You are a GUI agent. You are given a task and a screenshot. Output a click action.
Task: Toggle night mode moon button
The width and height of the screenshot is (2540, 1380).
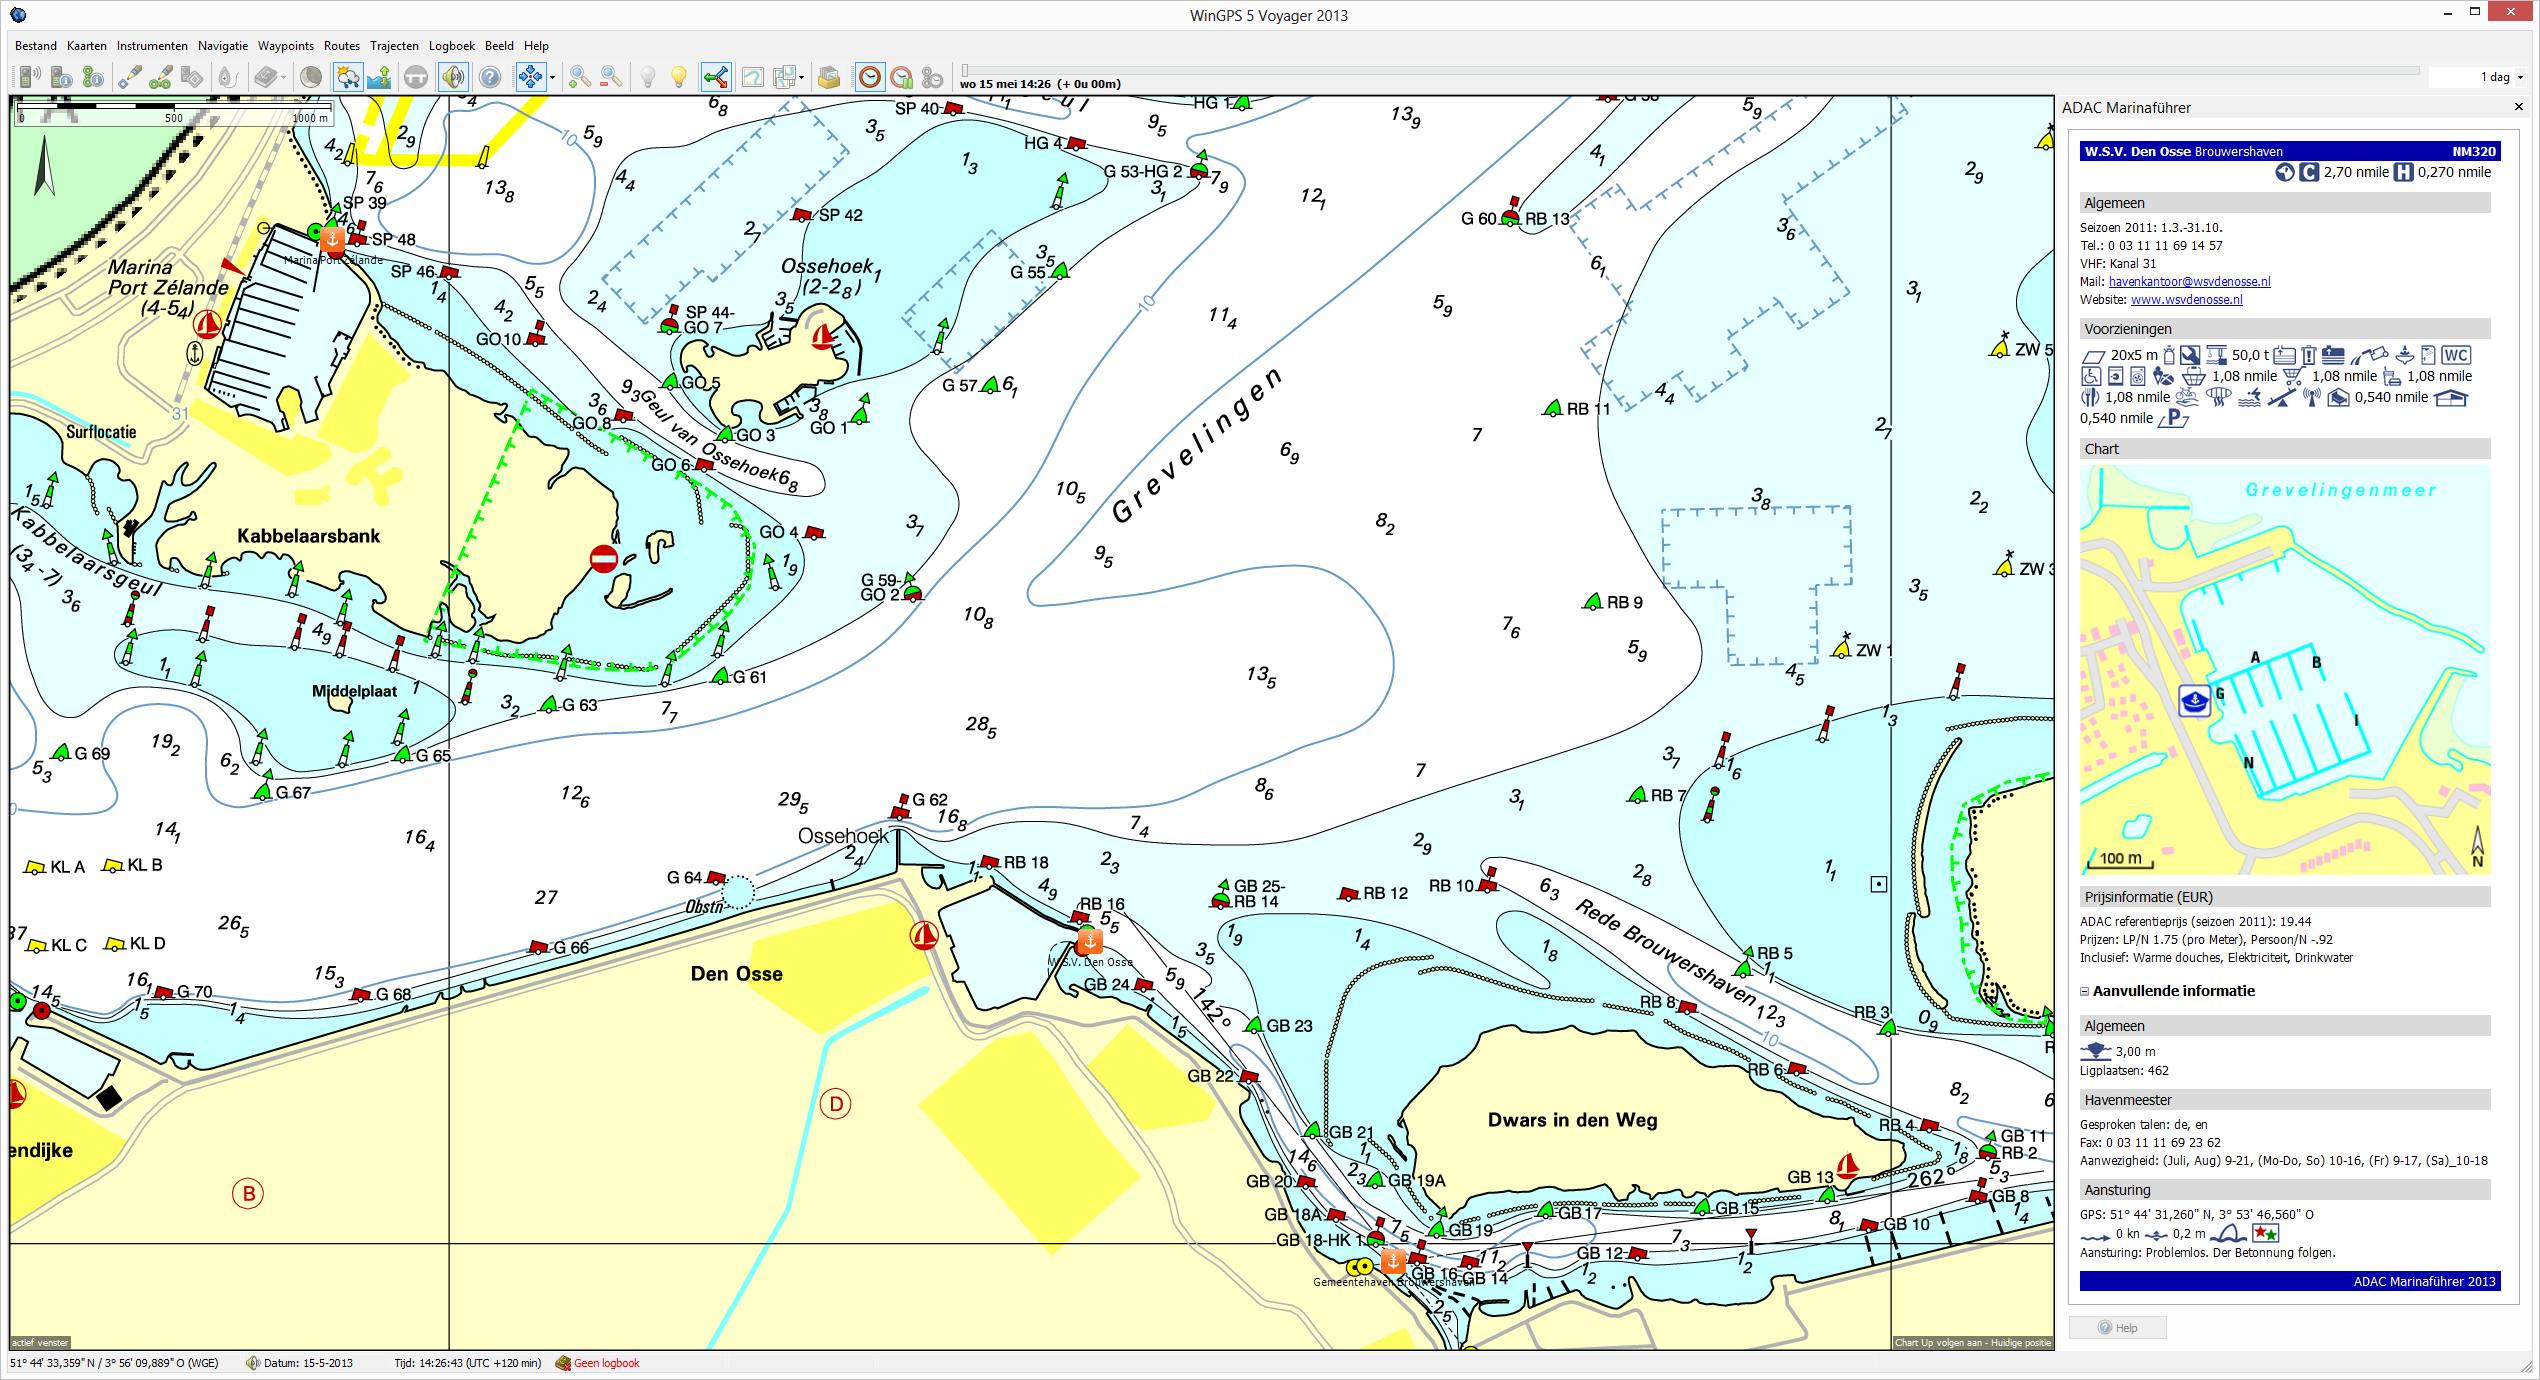(x=311, y=77)
